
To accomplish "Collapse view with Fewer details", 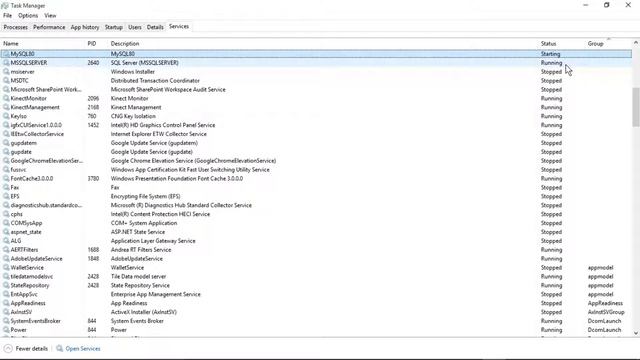I will pos(26,349).
